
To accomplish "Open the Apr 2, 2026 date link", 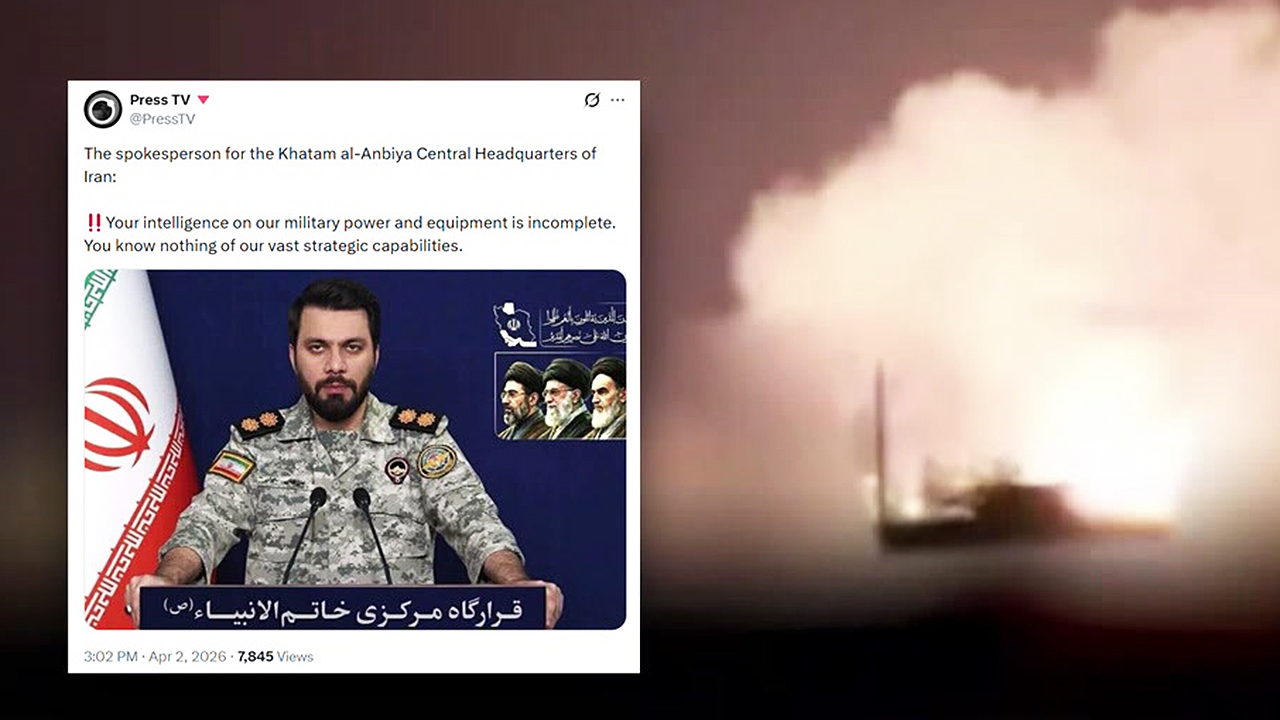I will tap(188, 657).
